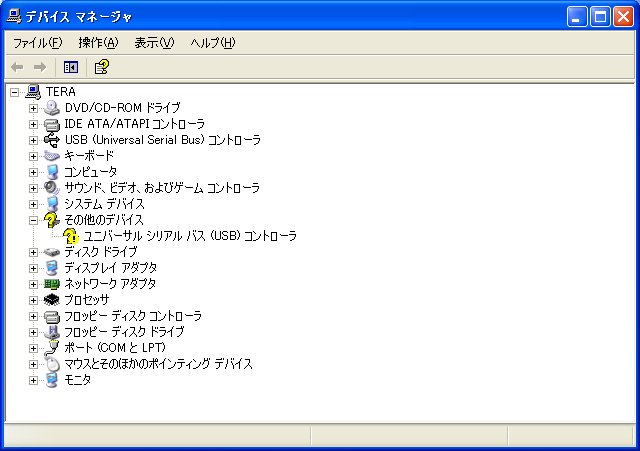Maximize the Device Manager window

coord(600,17)
